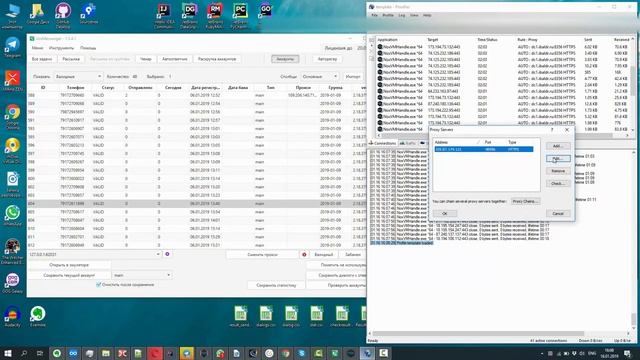The height and width of the screenshot is (360, 640).
Task: Open the WhatsApp desktop shortcut
Action: [x=13, y=216]
